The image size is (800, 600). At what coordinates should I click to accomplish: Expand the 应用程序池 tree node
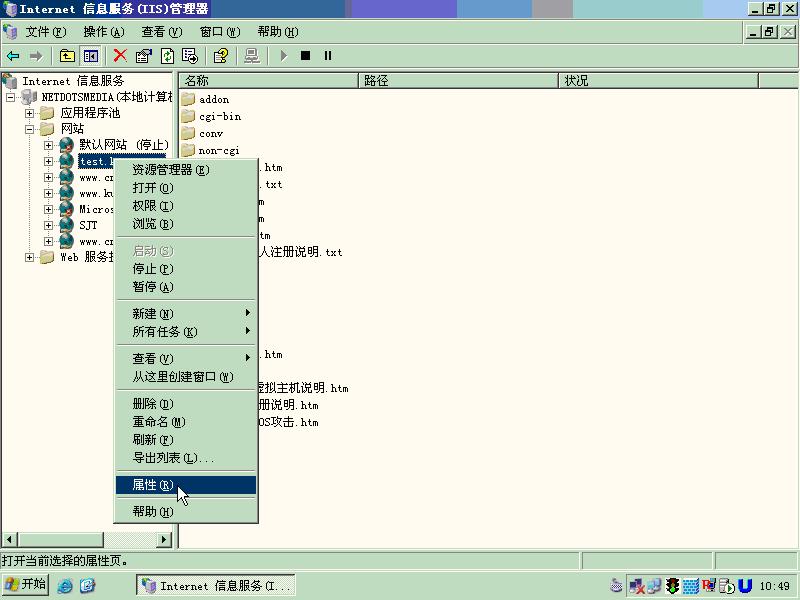pyautogui.click(x=30, y=113)
